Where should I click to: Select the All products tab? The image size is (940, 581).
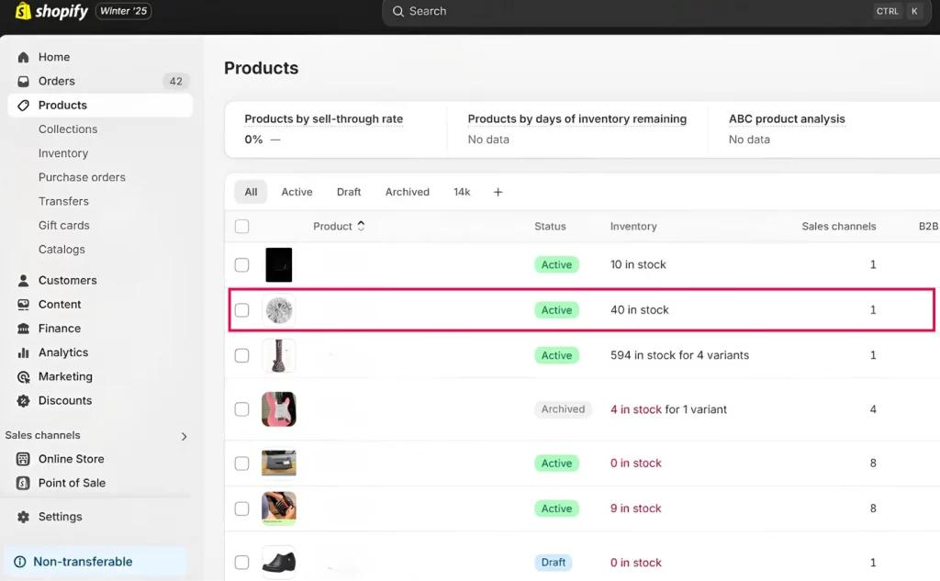251,192
